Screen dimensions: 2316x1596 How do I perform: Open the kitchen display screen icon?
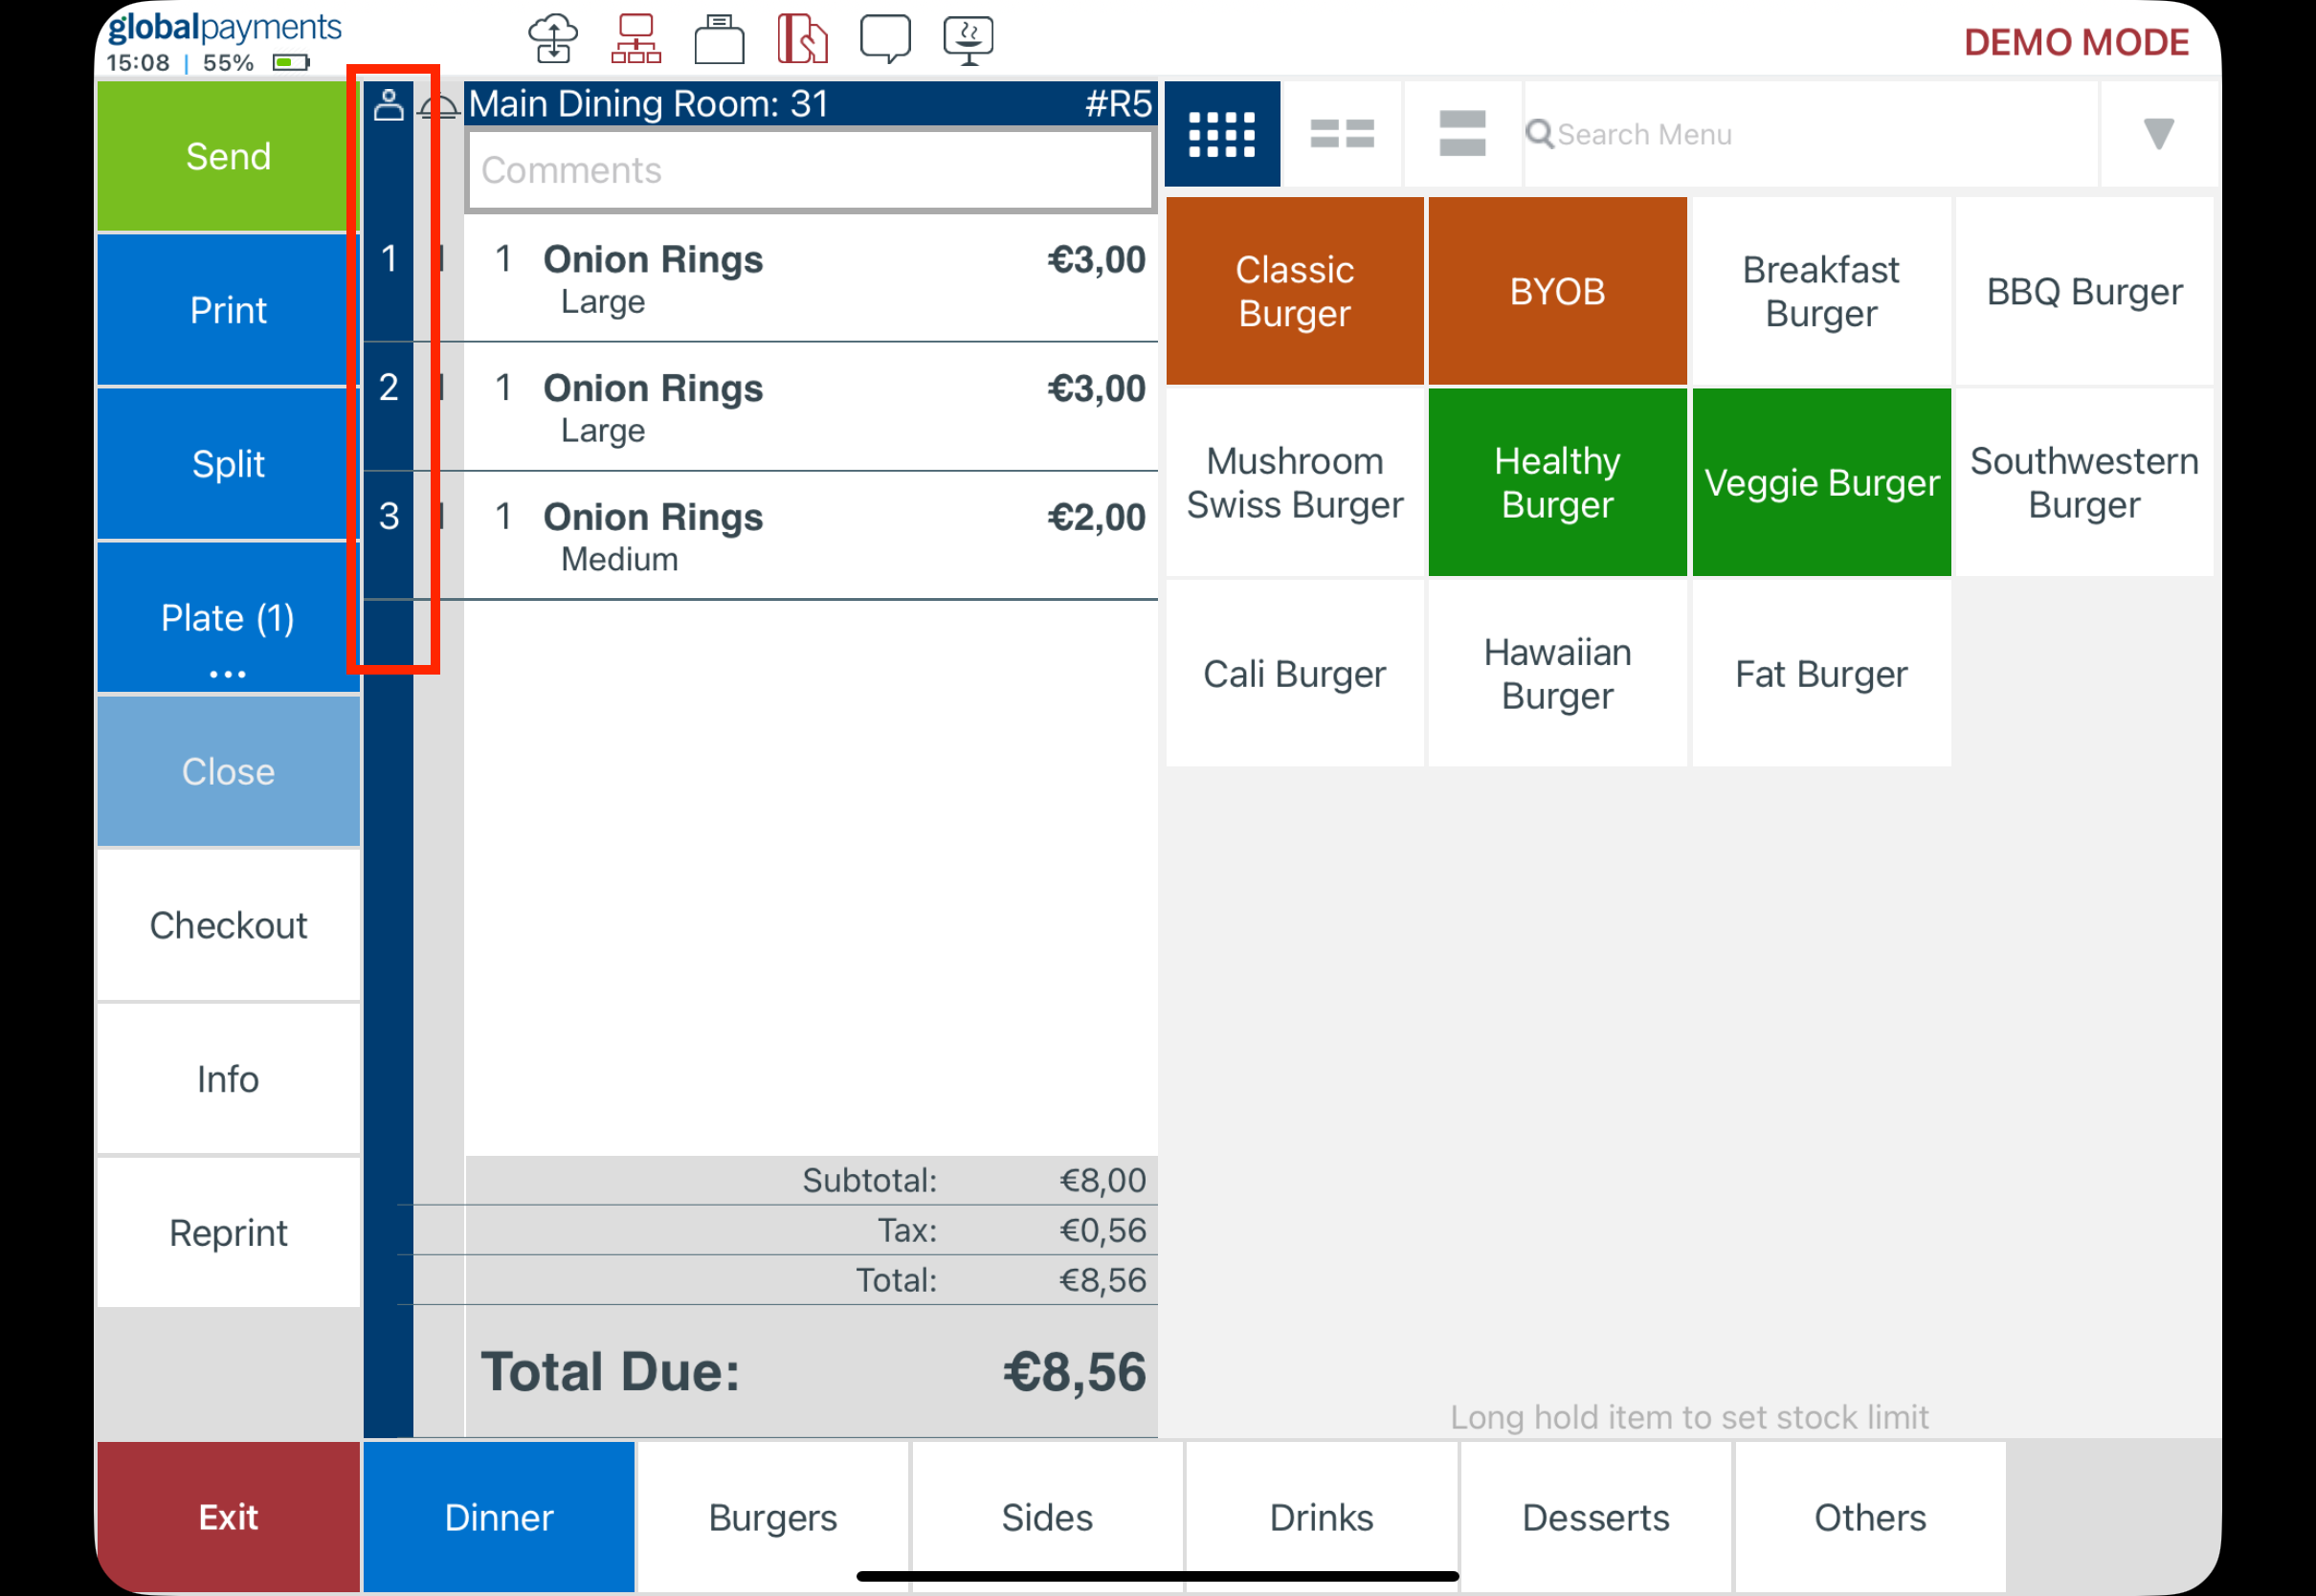pyautogui.click(x=968, y=40)
